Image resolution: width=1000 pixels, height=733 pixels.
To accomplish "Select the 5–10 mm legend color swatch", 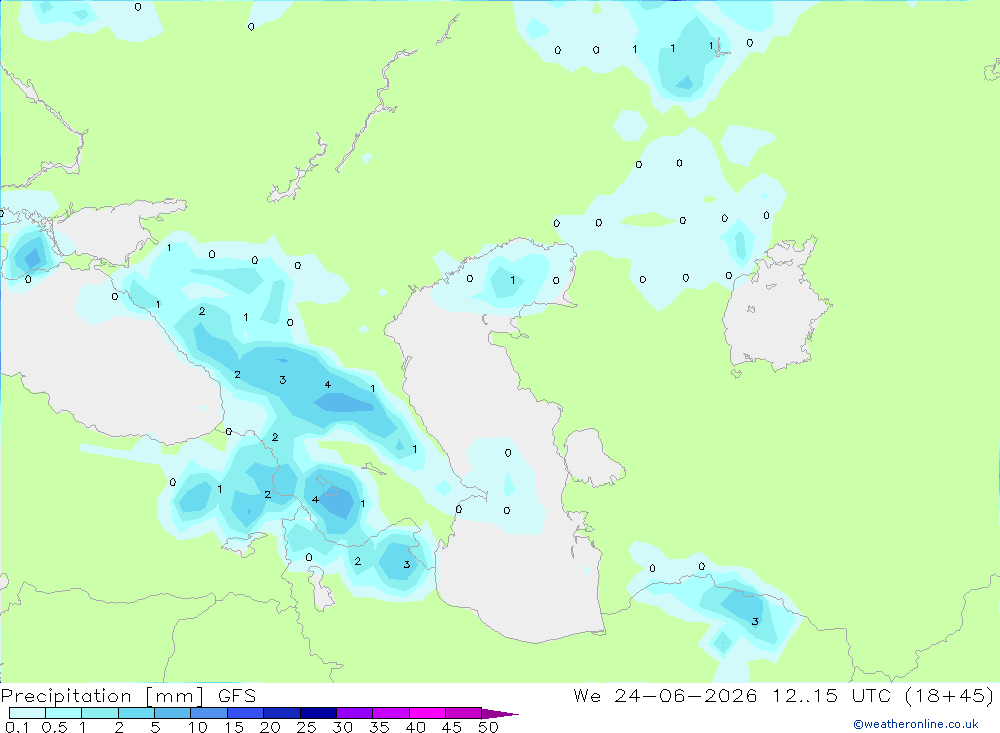I will [173, 713].
